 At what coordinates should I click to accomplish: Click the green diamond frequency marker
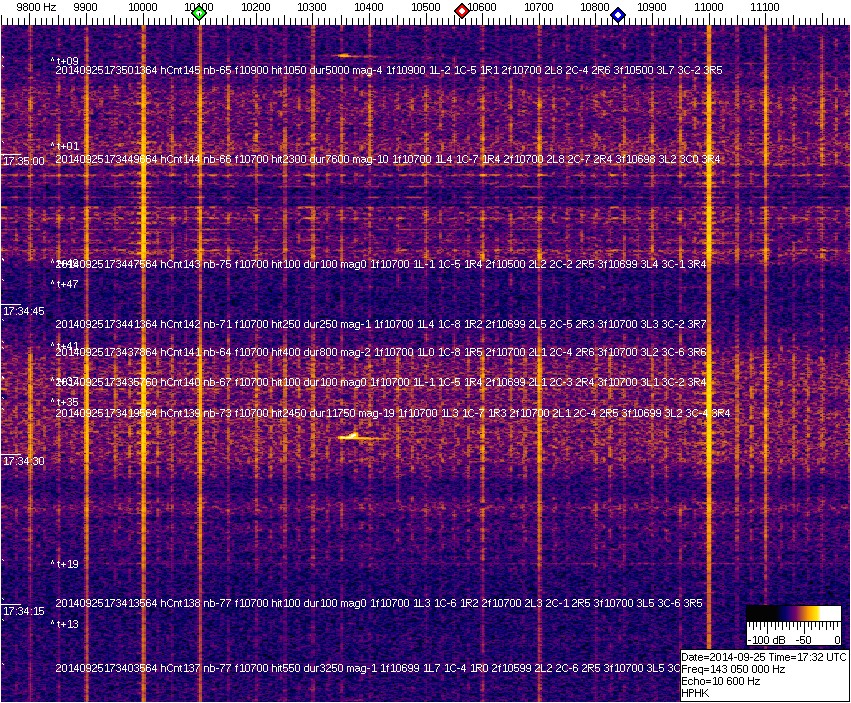point(199,13)
